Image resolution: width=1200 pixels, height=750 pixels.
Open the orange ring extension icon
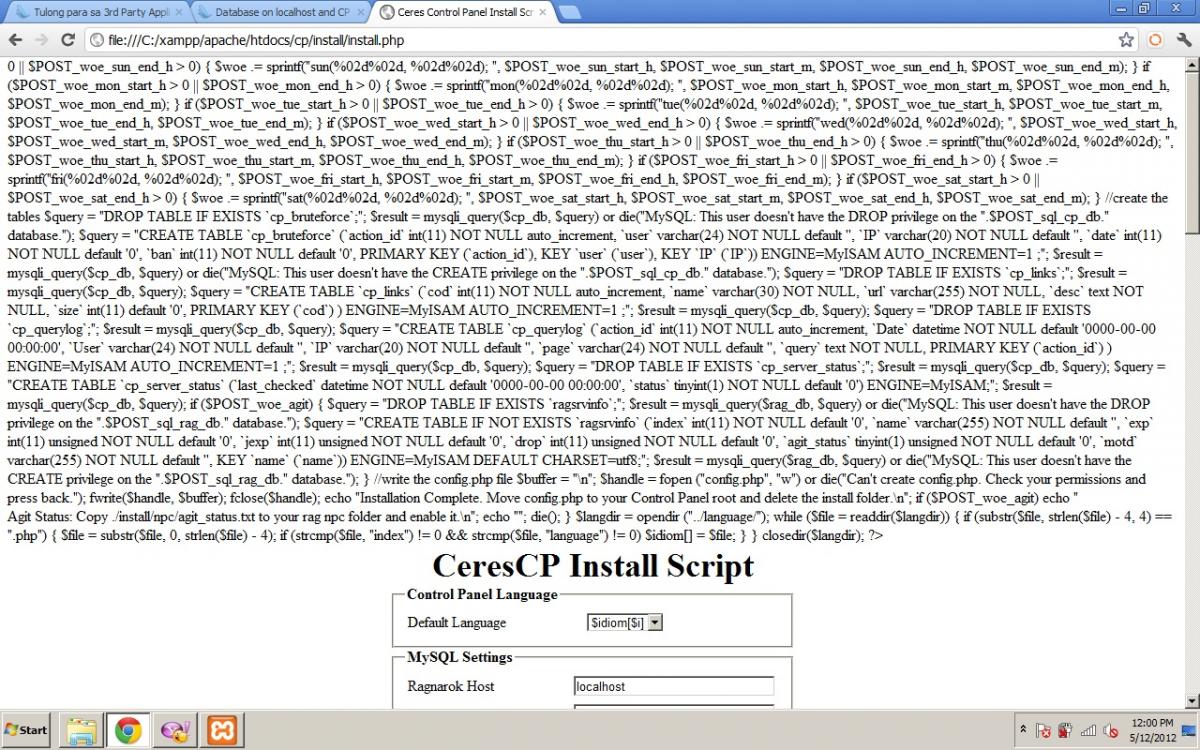[1155, 40]
